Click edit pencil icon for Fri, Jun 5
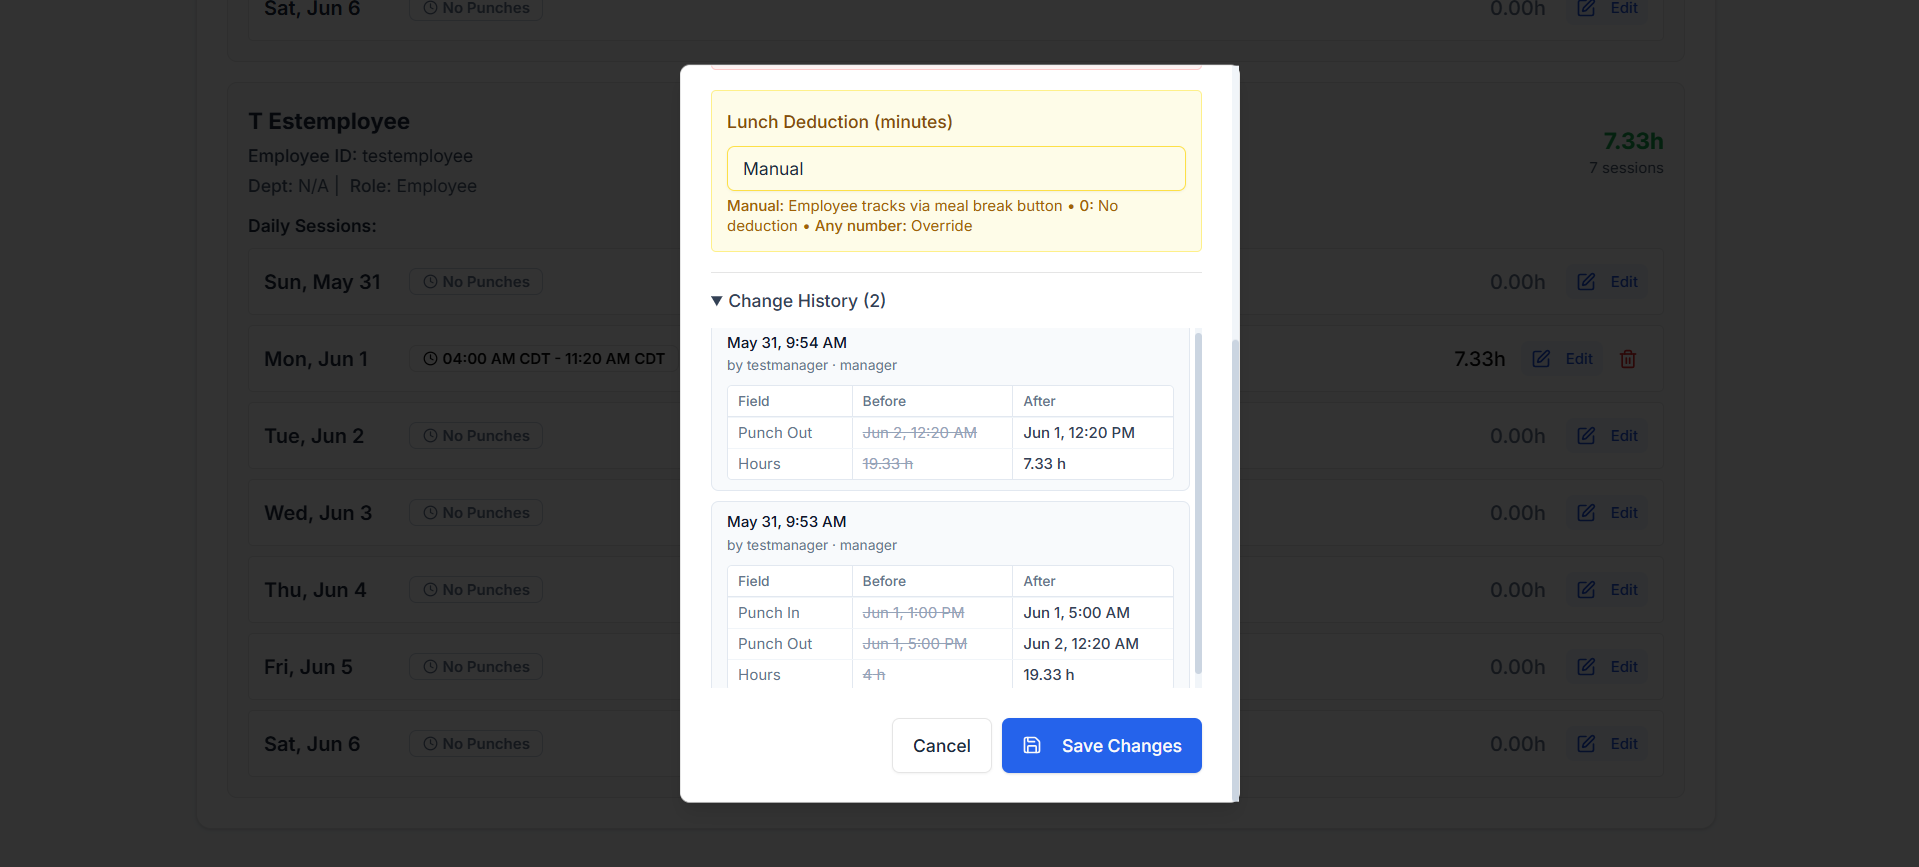The image size is (1919, 867). pos(1586,667)
